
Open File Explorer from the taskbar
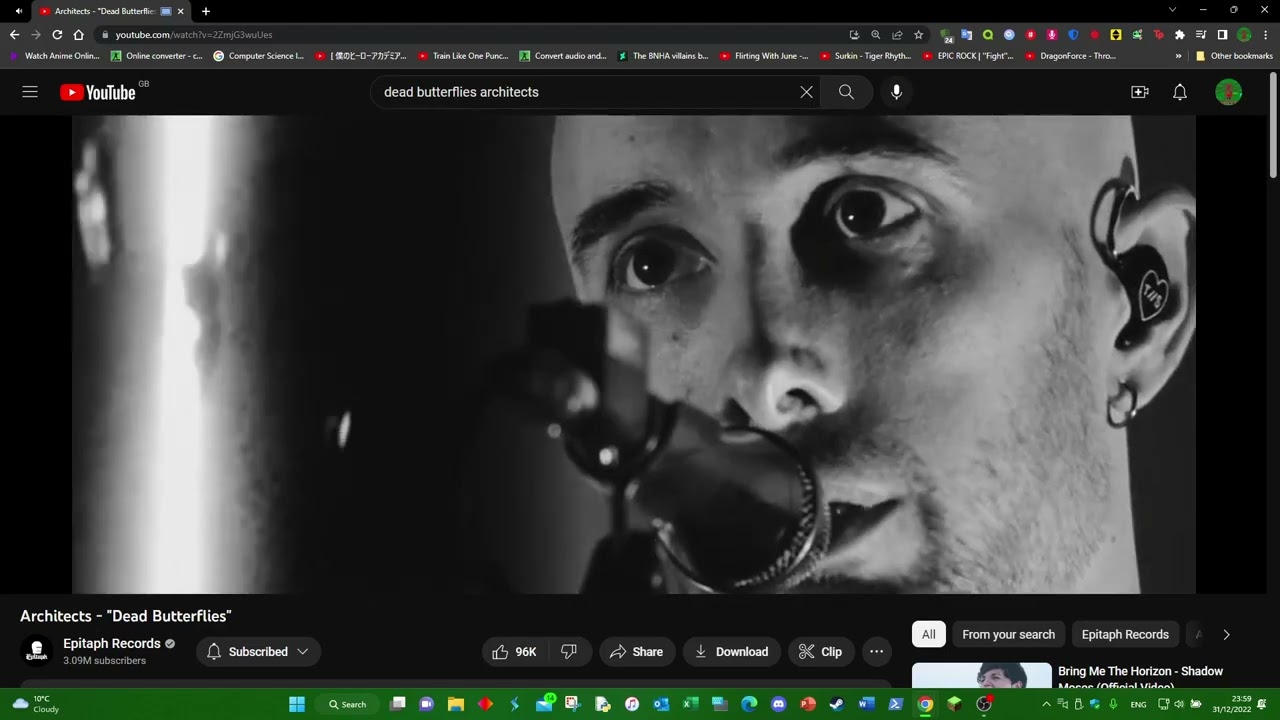point(456,704)
